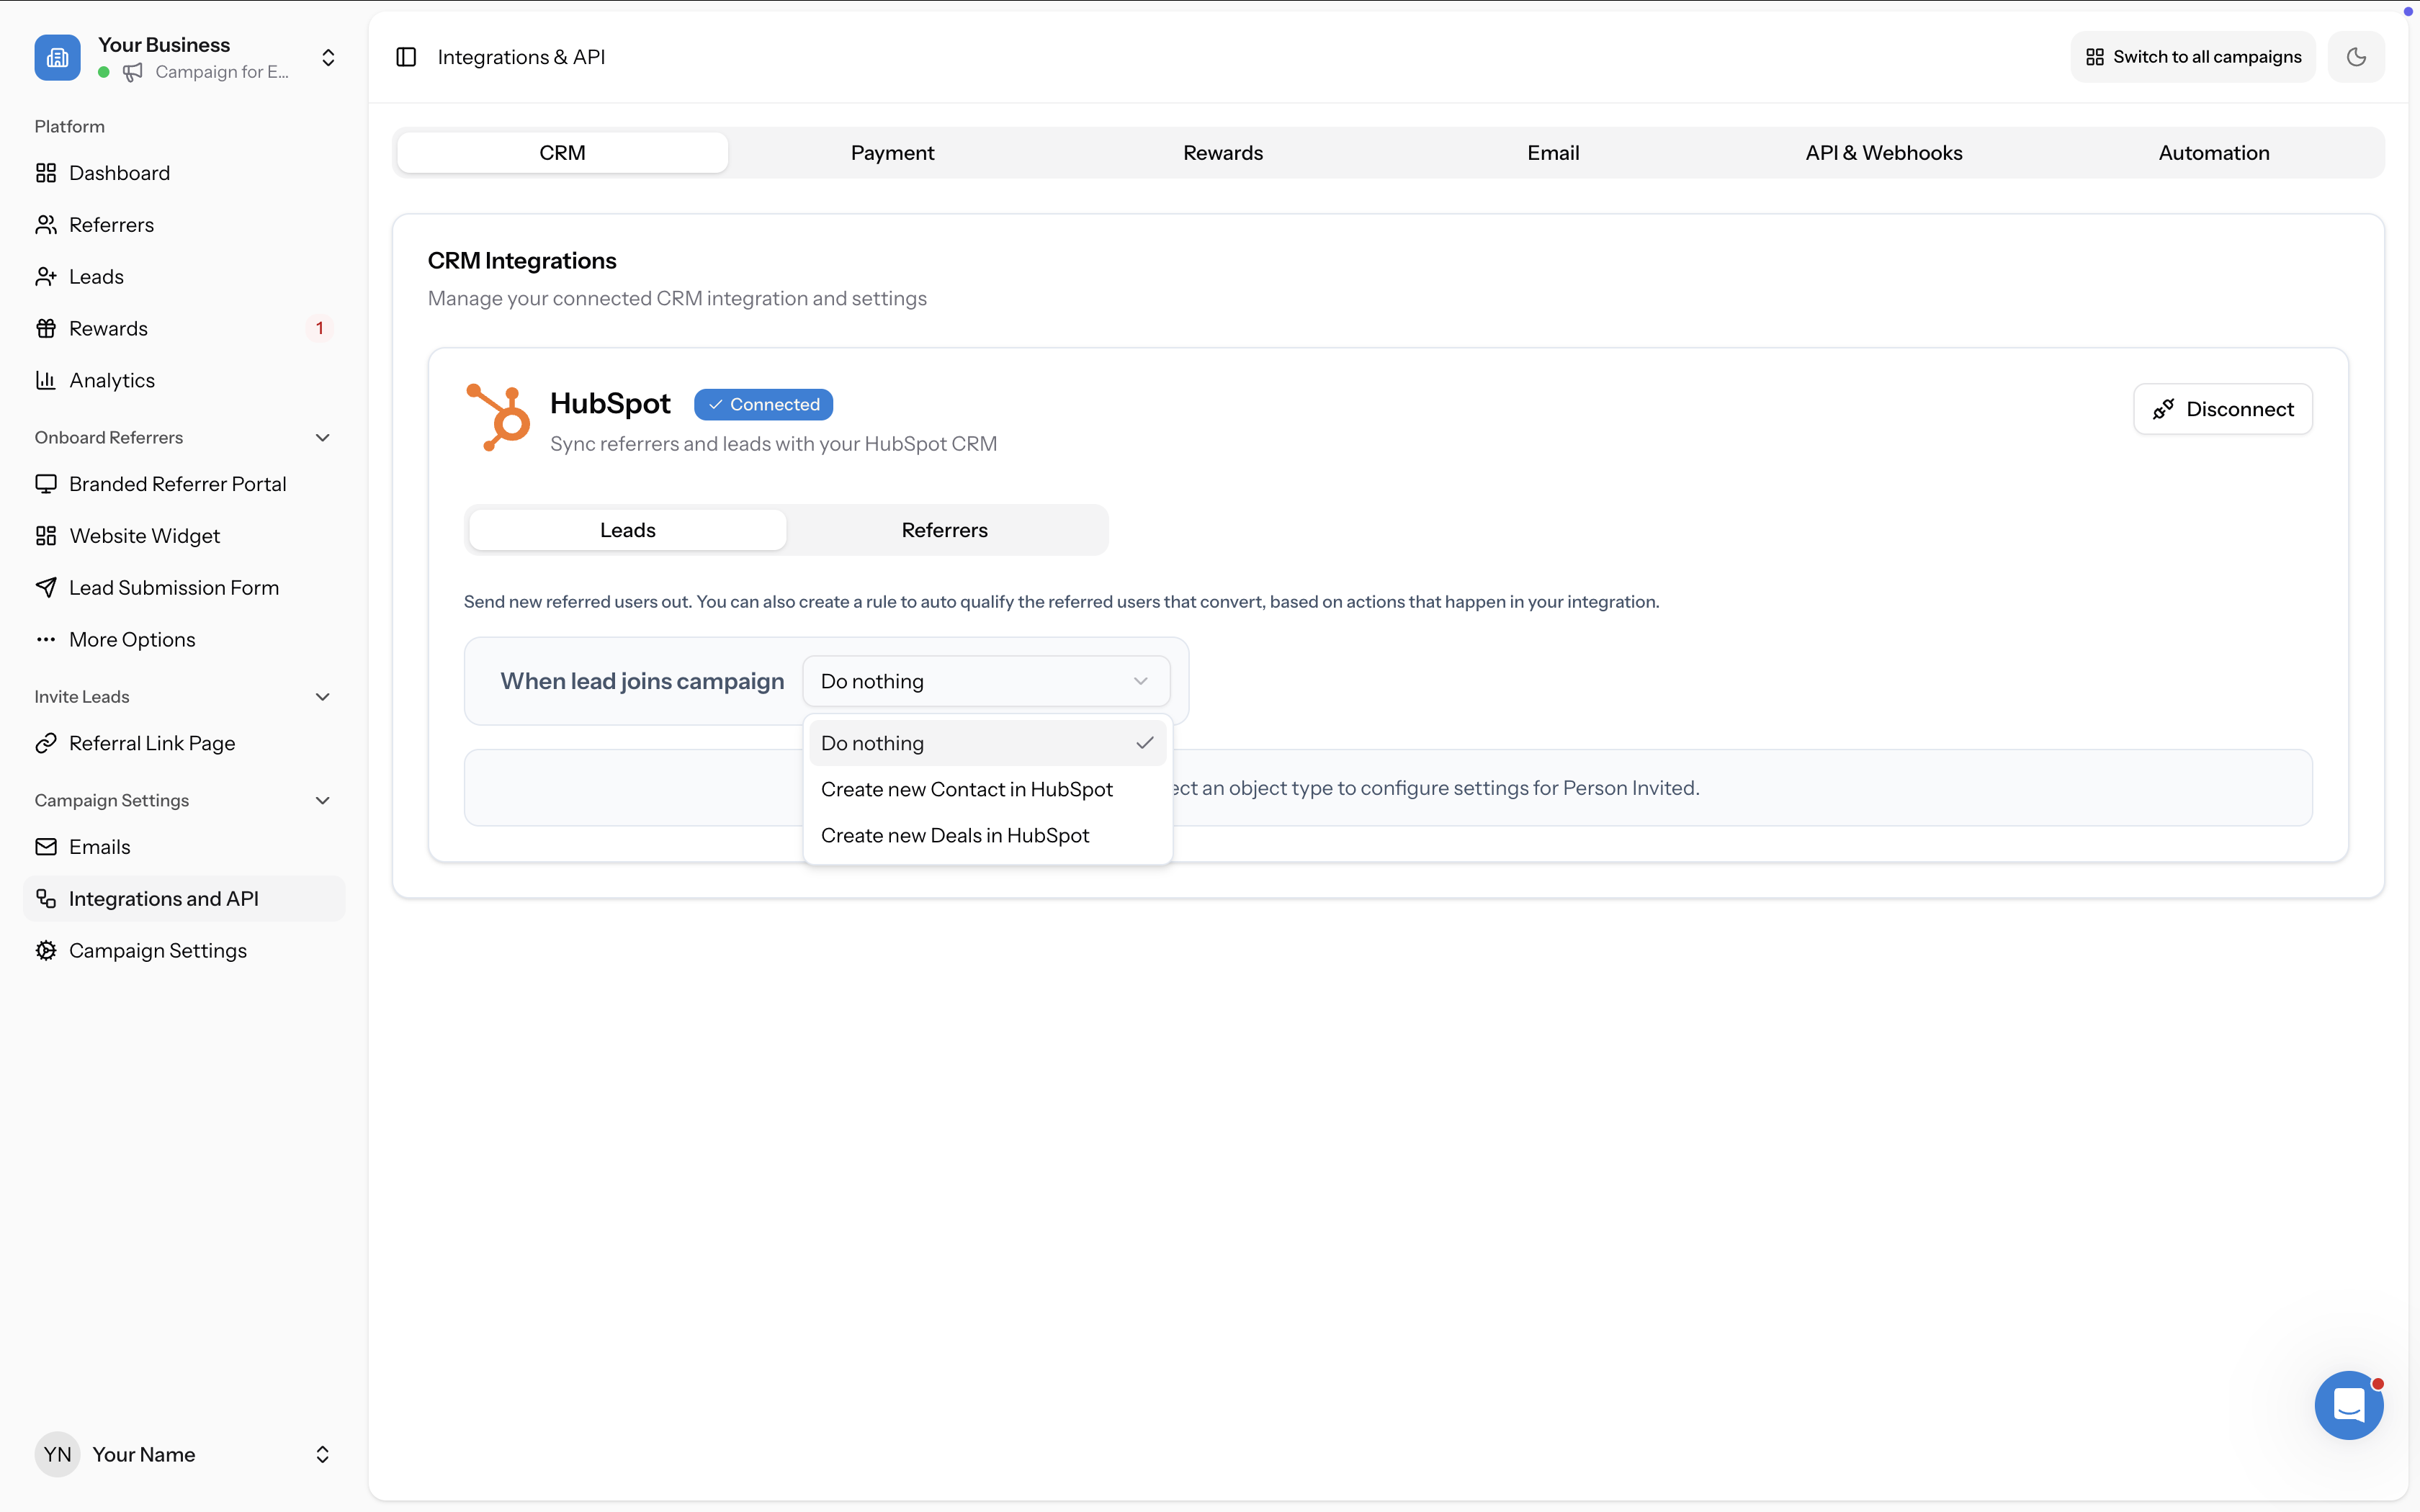Expand the Invite Leads section
The image size is (2420, 1512).
click(321, 696)
